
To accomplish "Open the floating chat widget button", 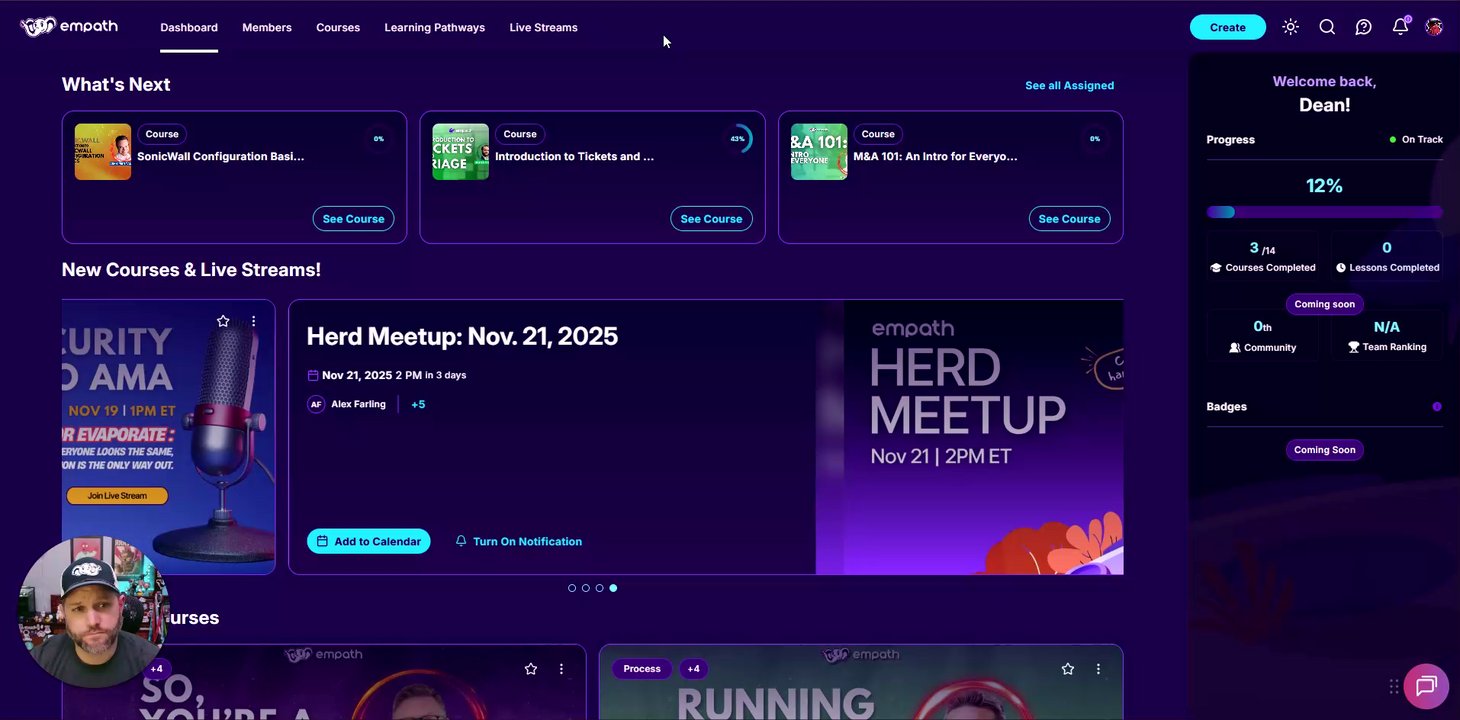I will click(1426, 686).
